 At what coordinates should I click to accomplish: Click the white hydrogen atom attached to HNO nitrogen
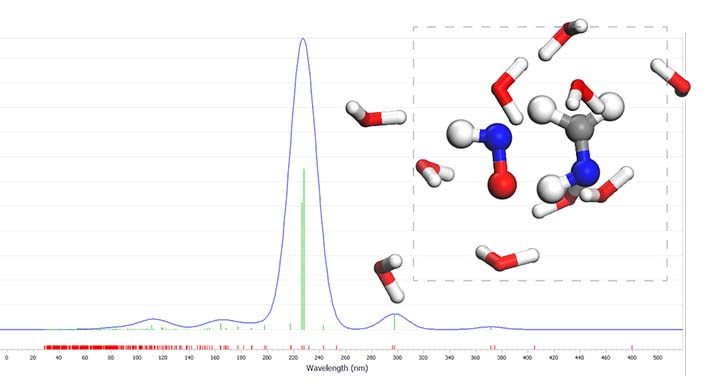point(461,134)
